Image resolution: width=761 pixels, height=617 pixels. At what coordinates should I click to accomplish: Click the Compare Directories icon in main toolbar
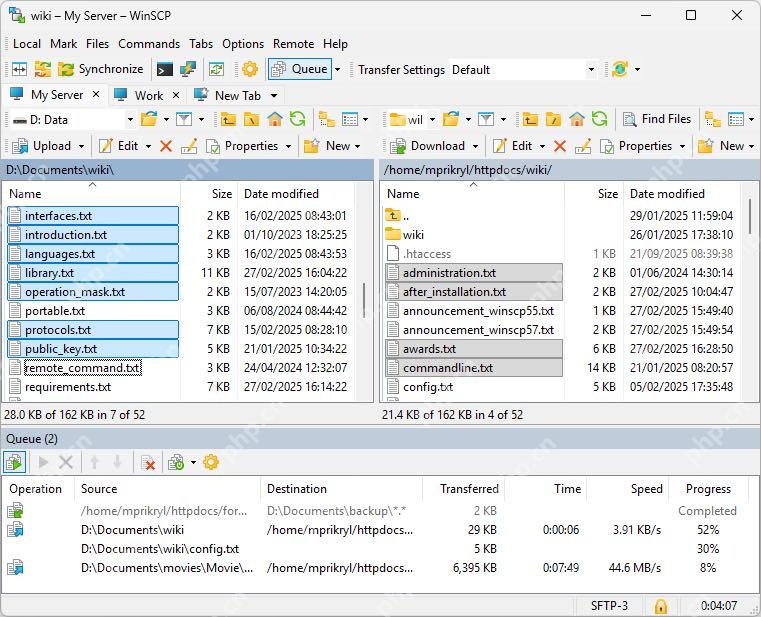(19, 69)
